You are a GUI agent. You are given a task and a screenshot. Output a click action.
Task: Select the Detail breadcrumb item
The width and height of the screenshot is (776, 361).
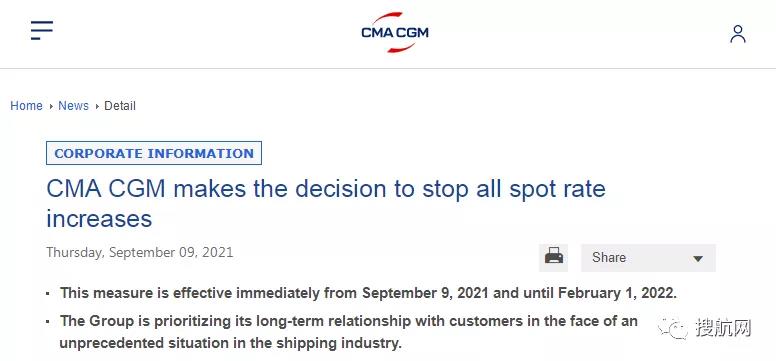(120, 106)
